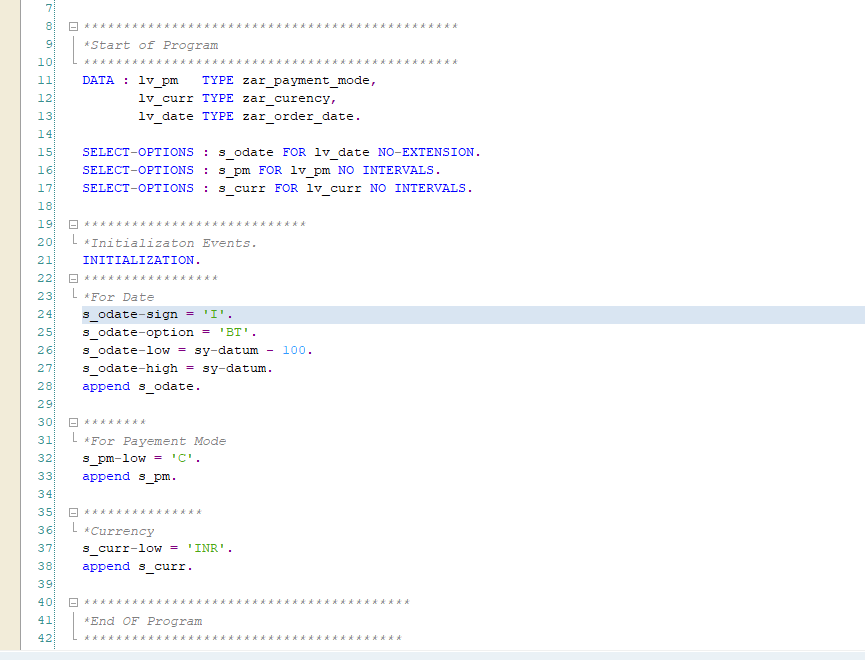Image resolution: width=865 pixels, height=660 pixels.
Task: Click the INITIALIZATION keyword
Action: [x=138, y=260]
